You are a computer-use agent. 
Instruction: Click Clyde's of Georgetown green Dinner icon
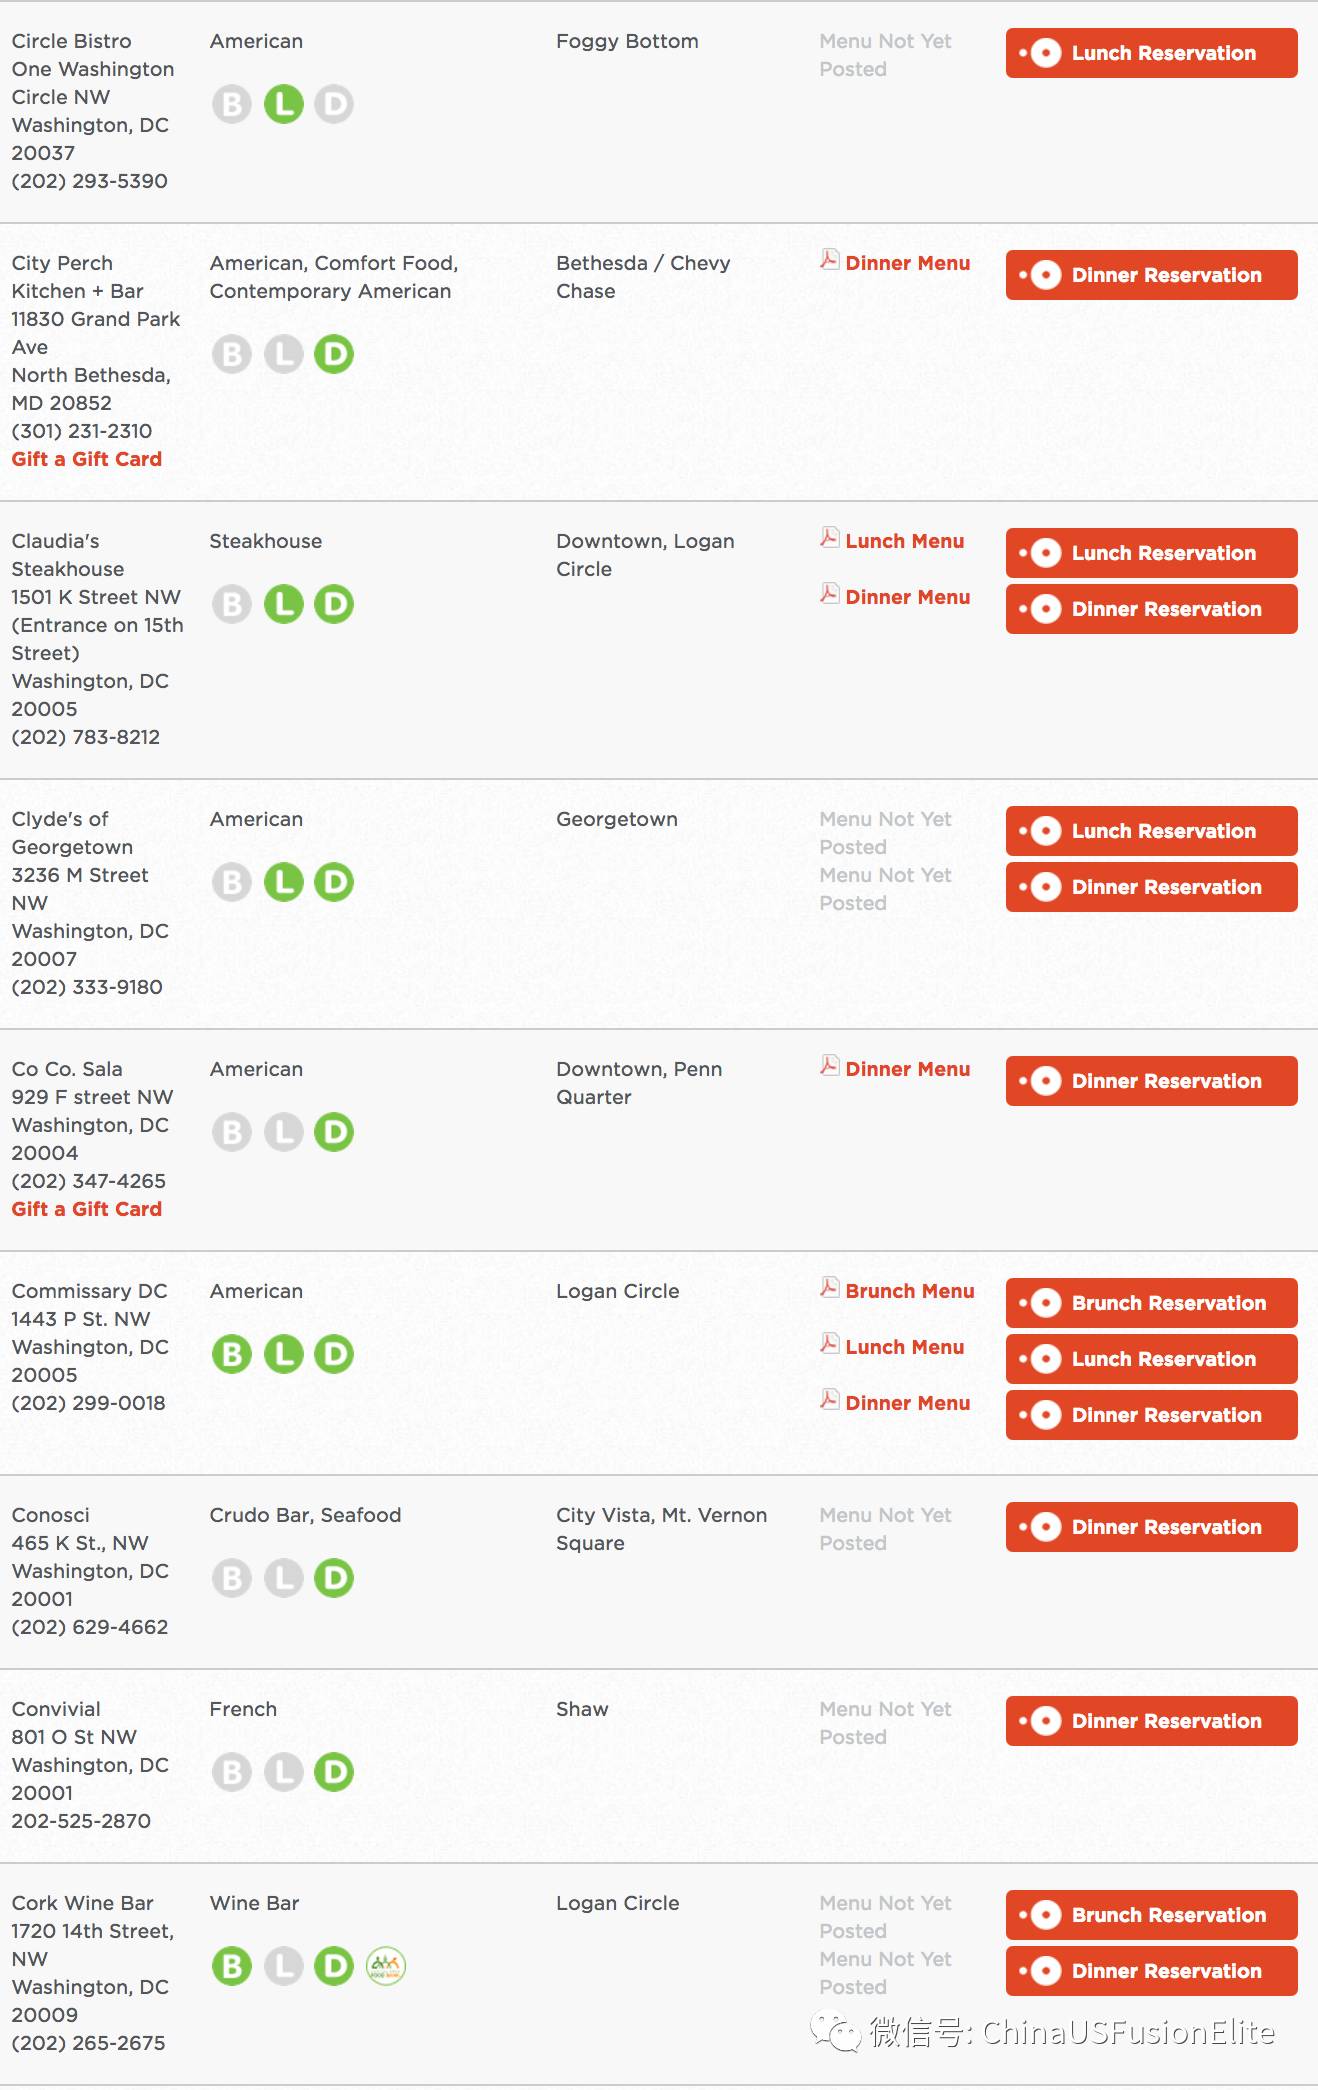[334, 882]
